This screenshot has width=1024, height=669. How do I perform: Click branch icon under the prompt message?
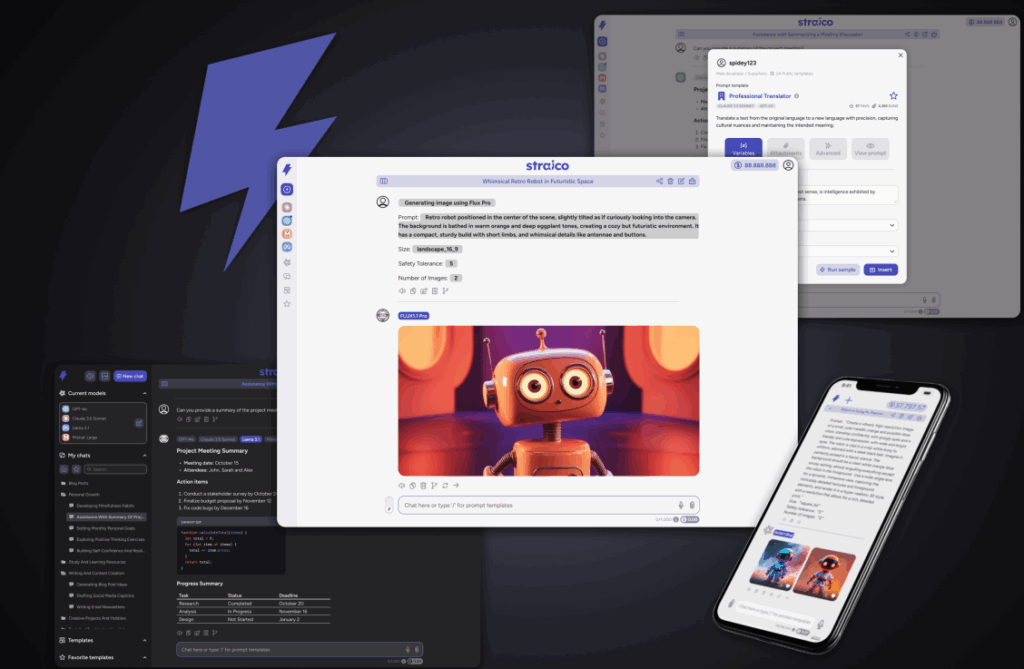tap(445, 291)
